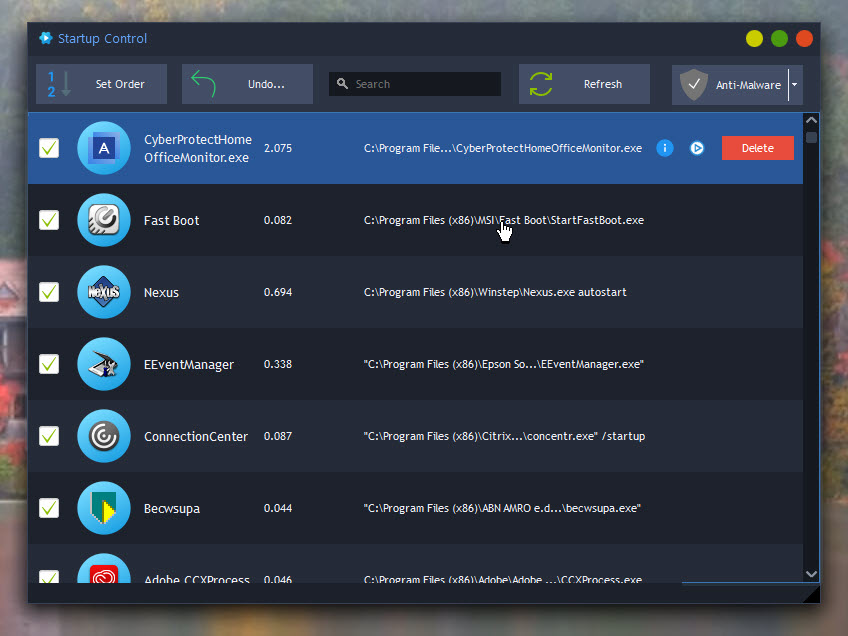Click the 0.694 load time value
The height and width of the screenshot is (636, 848).
[x=278, y=292]
